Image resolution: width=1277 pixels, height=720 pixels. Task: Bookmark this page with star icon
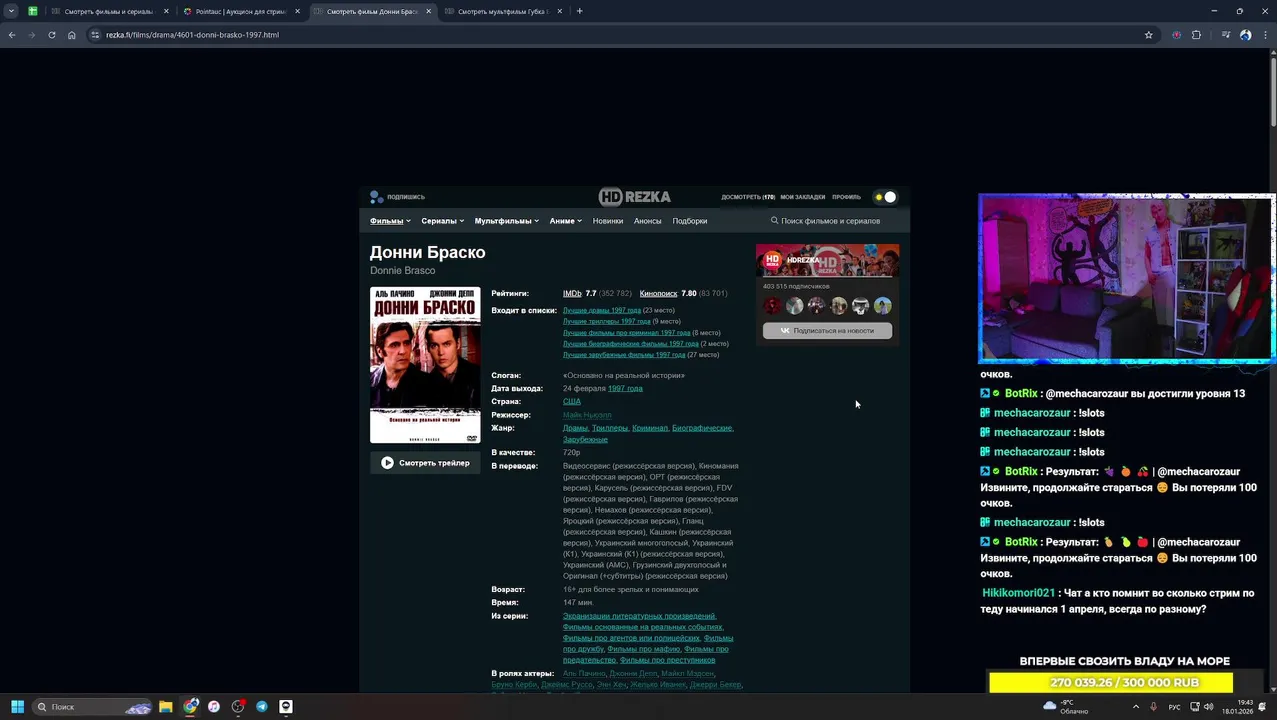(1148, 35)
